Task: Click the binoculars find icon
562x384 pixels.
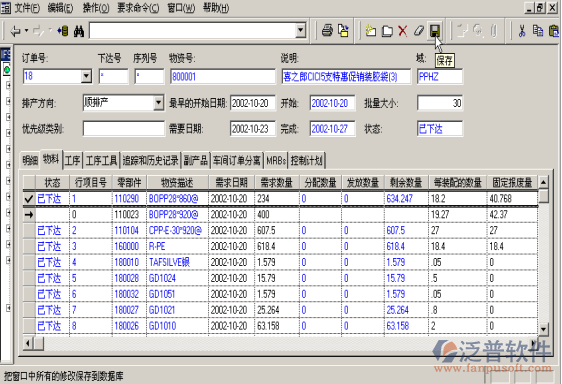Action: 79,31
